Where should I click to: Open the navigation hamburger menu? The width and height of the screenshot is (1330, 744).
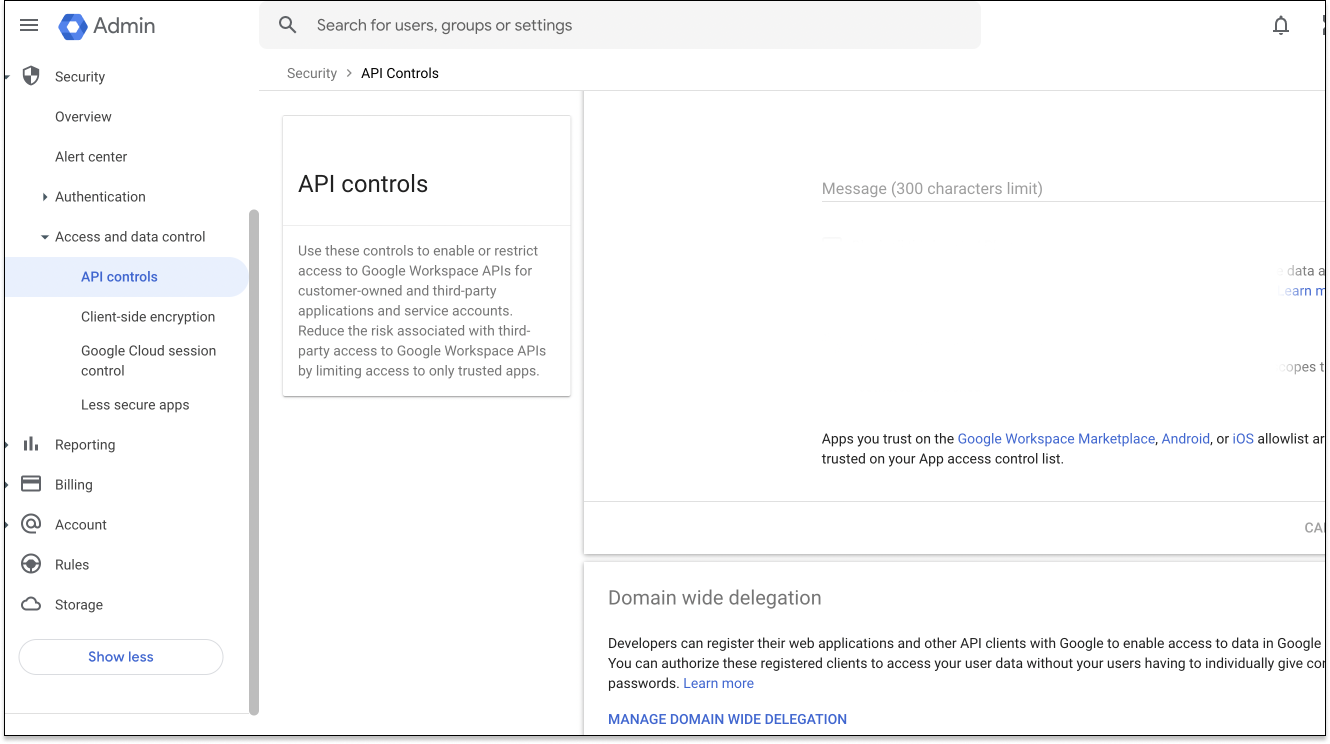point(28,25)
